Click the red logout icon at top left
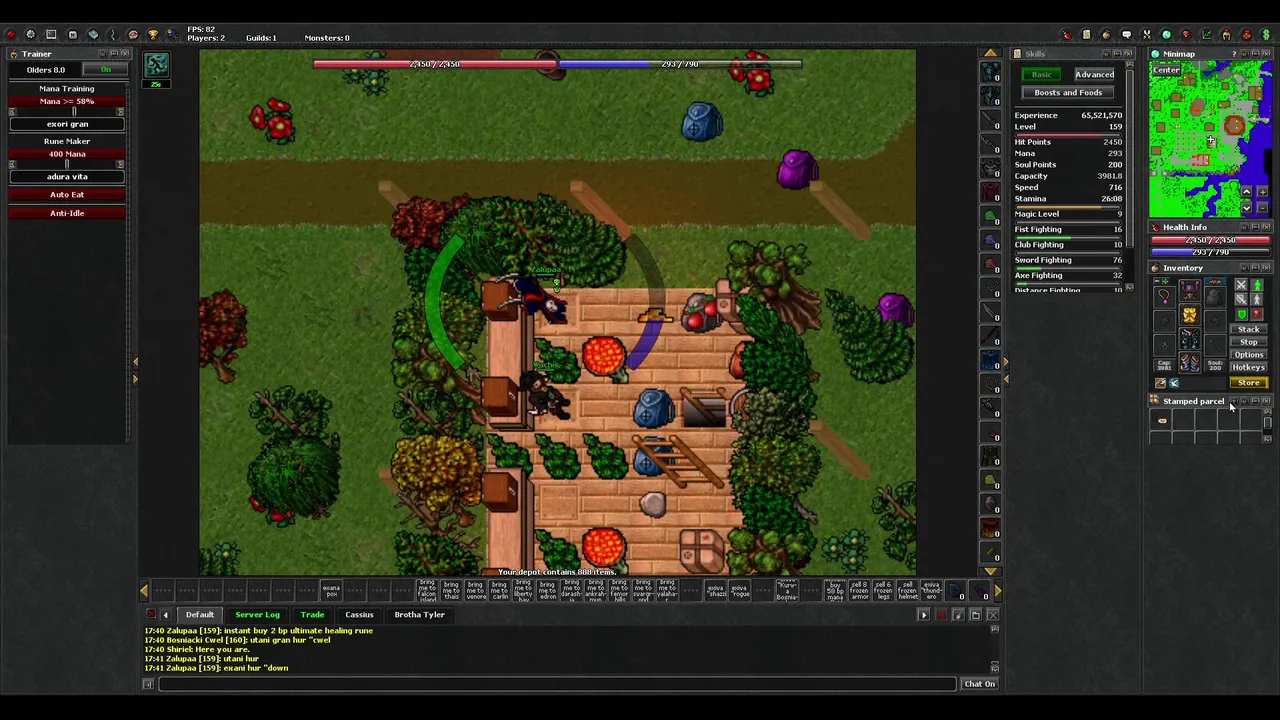 [x=11, y=35]
